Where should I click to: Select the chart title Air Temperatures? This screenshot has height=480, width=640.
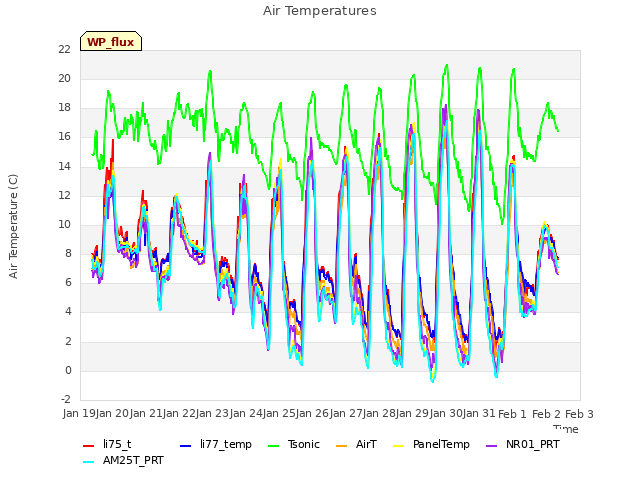(x=320, y=11)
